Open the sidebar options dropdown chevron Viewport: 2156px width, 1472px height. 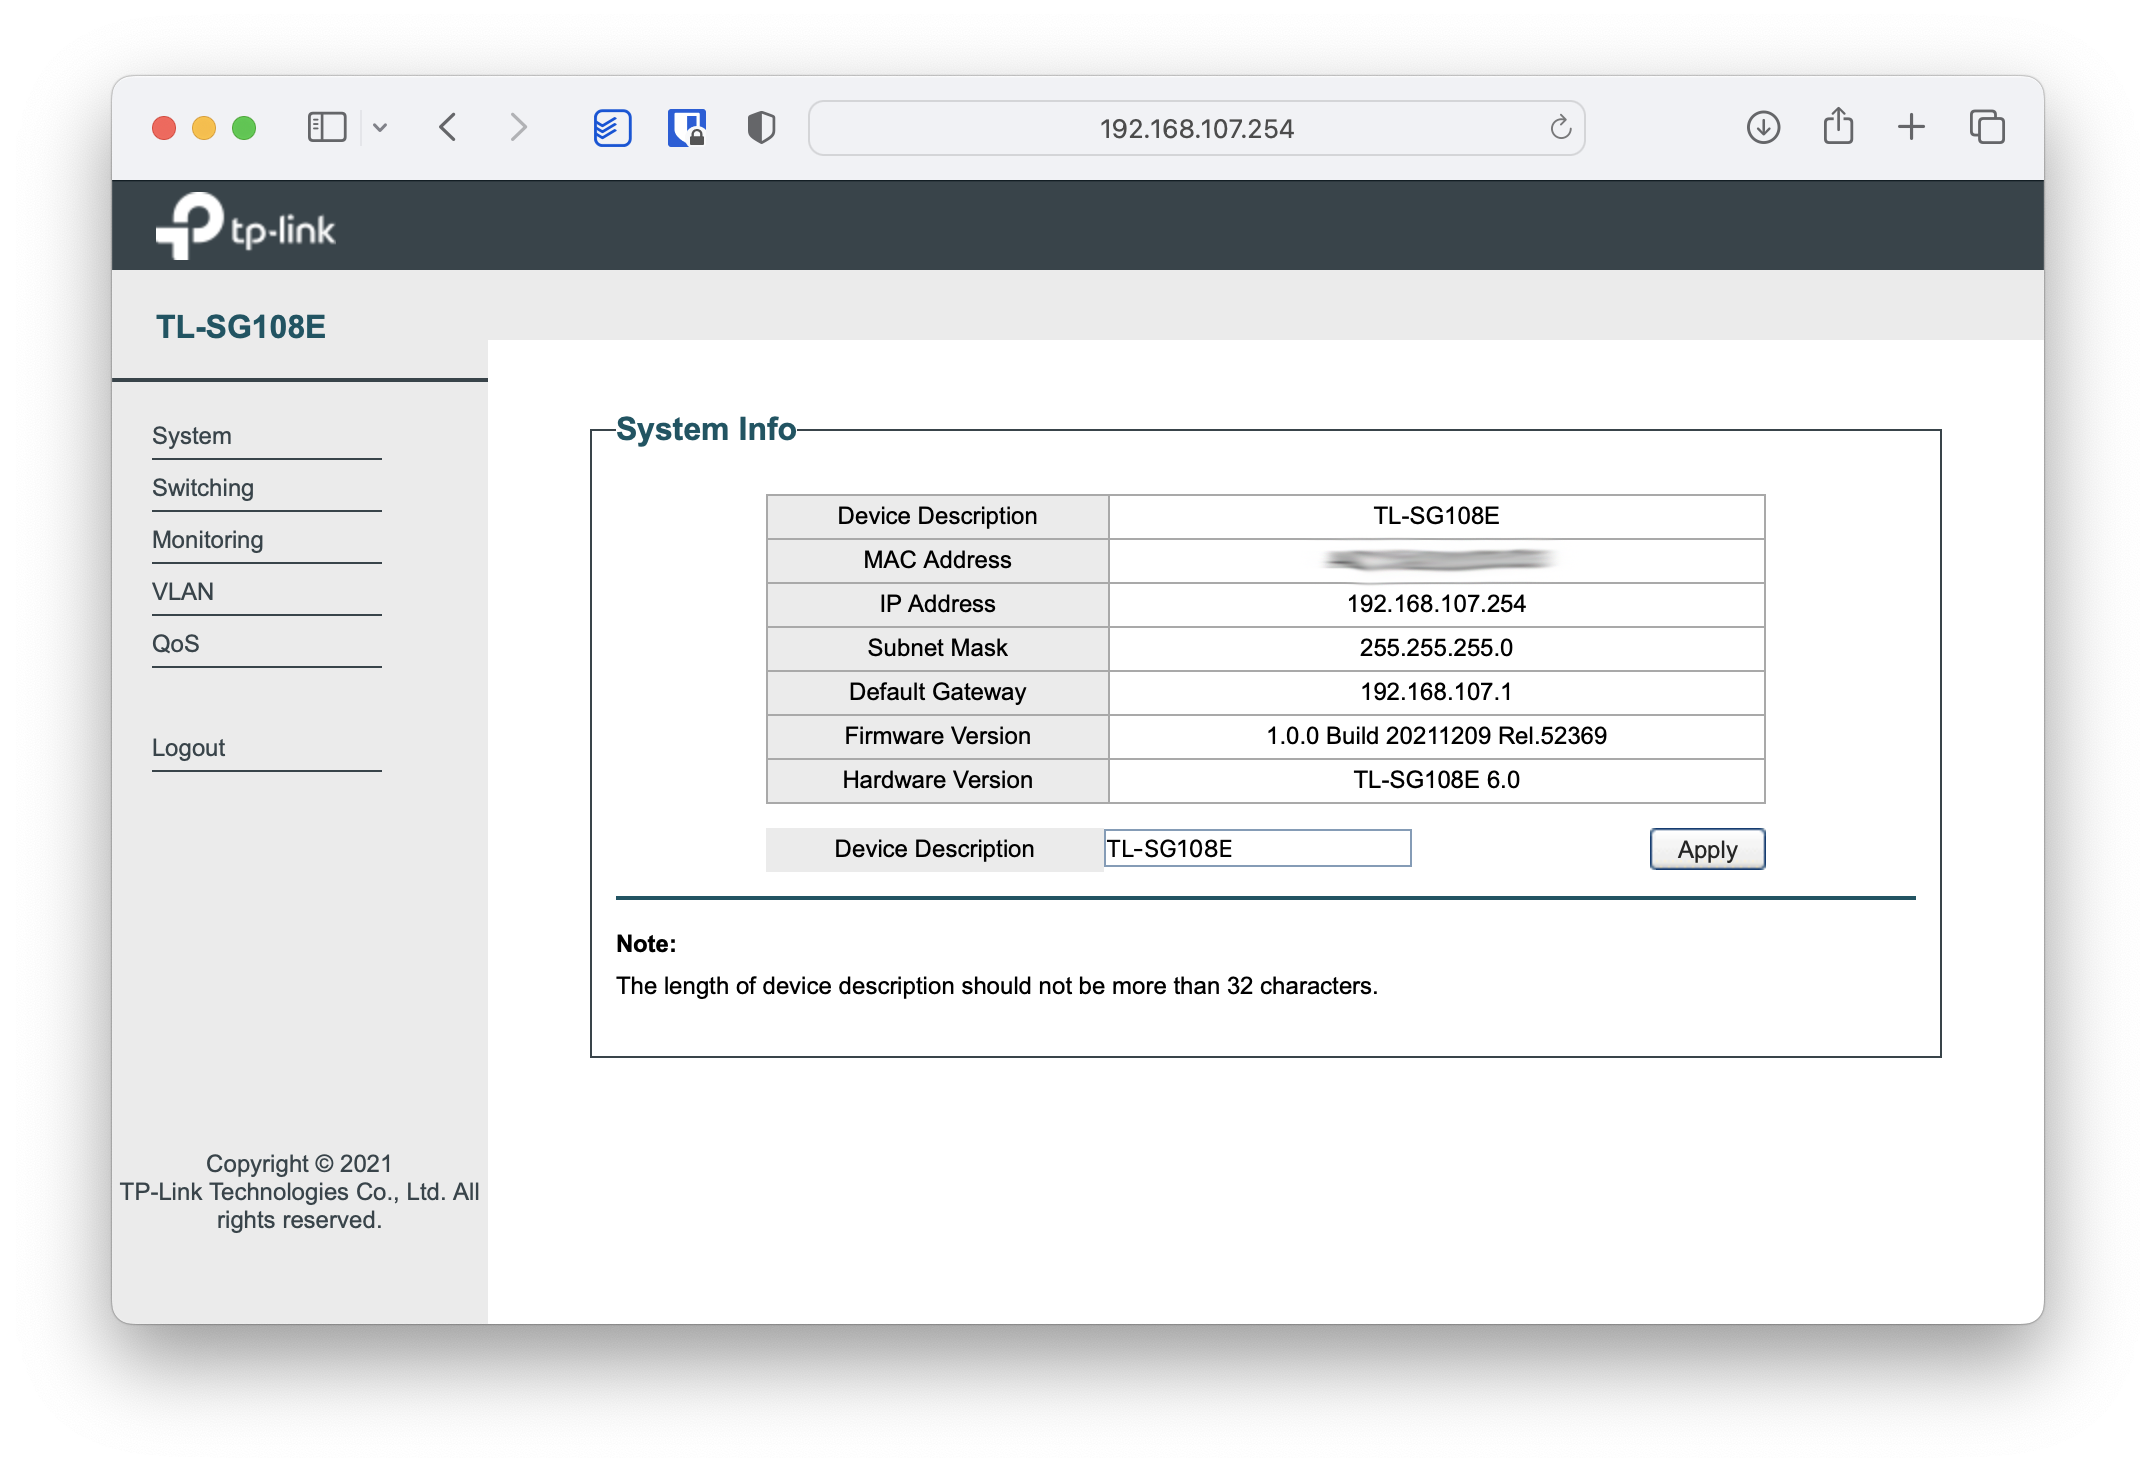click(x=380, y=127)
